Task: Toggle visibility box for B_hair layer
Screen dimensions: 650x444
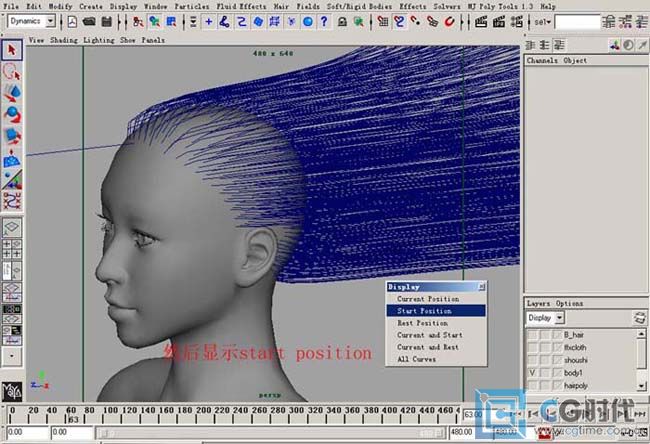Action: pyautogui.click(x=533, y=333)
